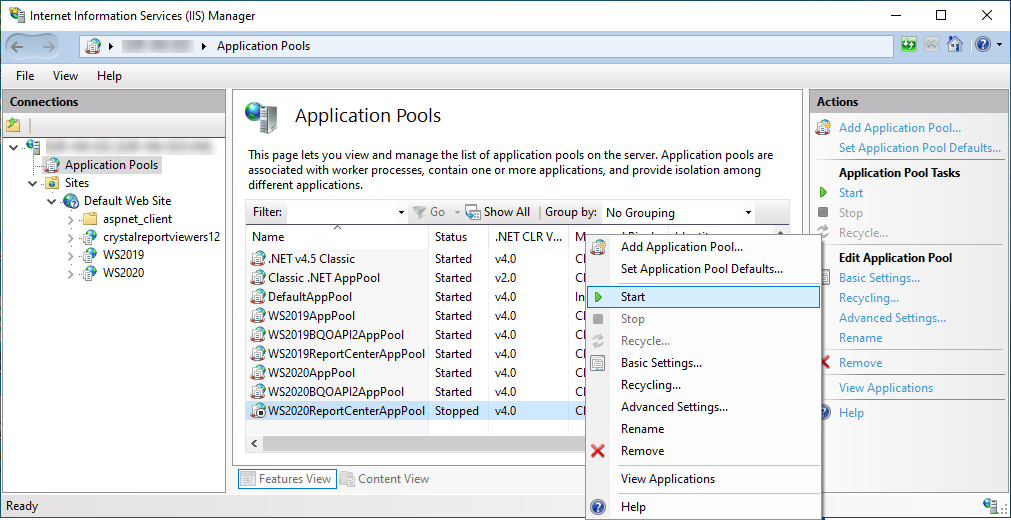The height and width of the screenshot is (520, 1011).
Task: Click the WS2020AppPool icon
Action: point(258,373)
